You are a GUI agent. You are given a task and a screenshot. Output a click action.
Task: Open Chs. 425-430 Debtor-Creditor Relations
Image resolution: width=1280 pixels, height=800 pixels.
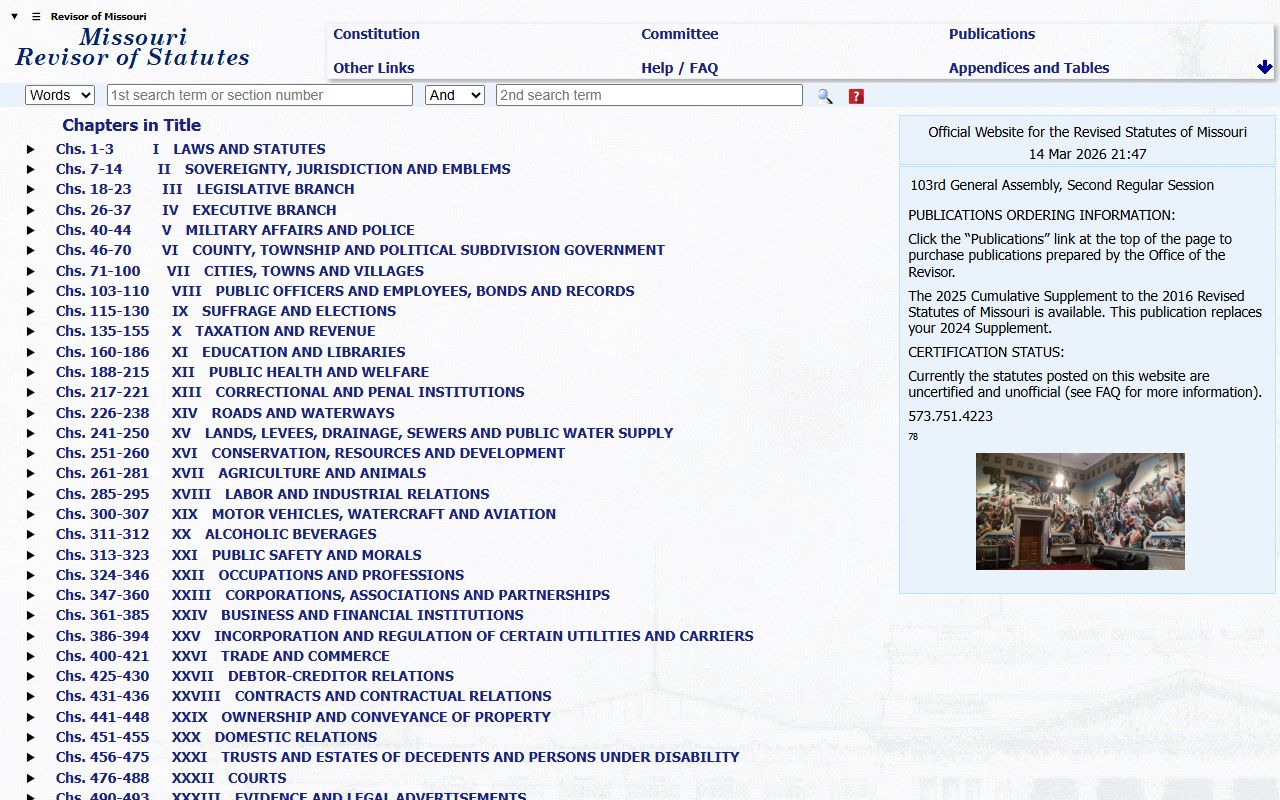point(255,676)
